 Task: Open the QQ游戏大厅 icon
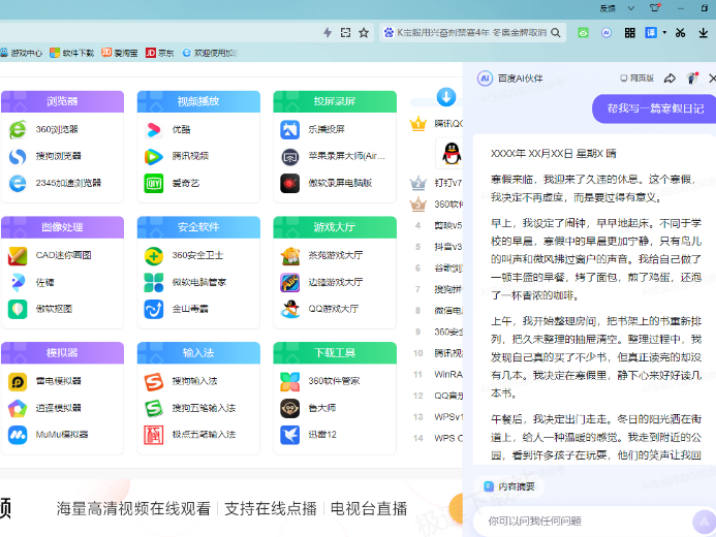coord(290,309)
